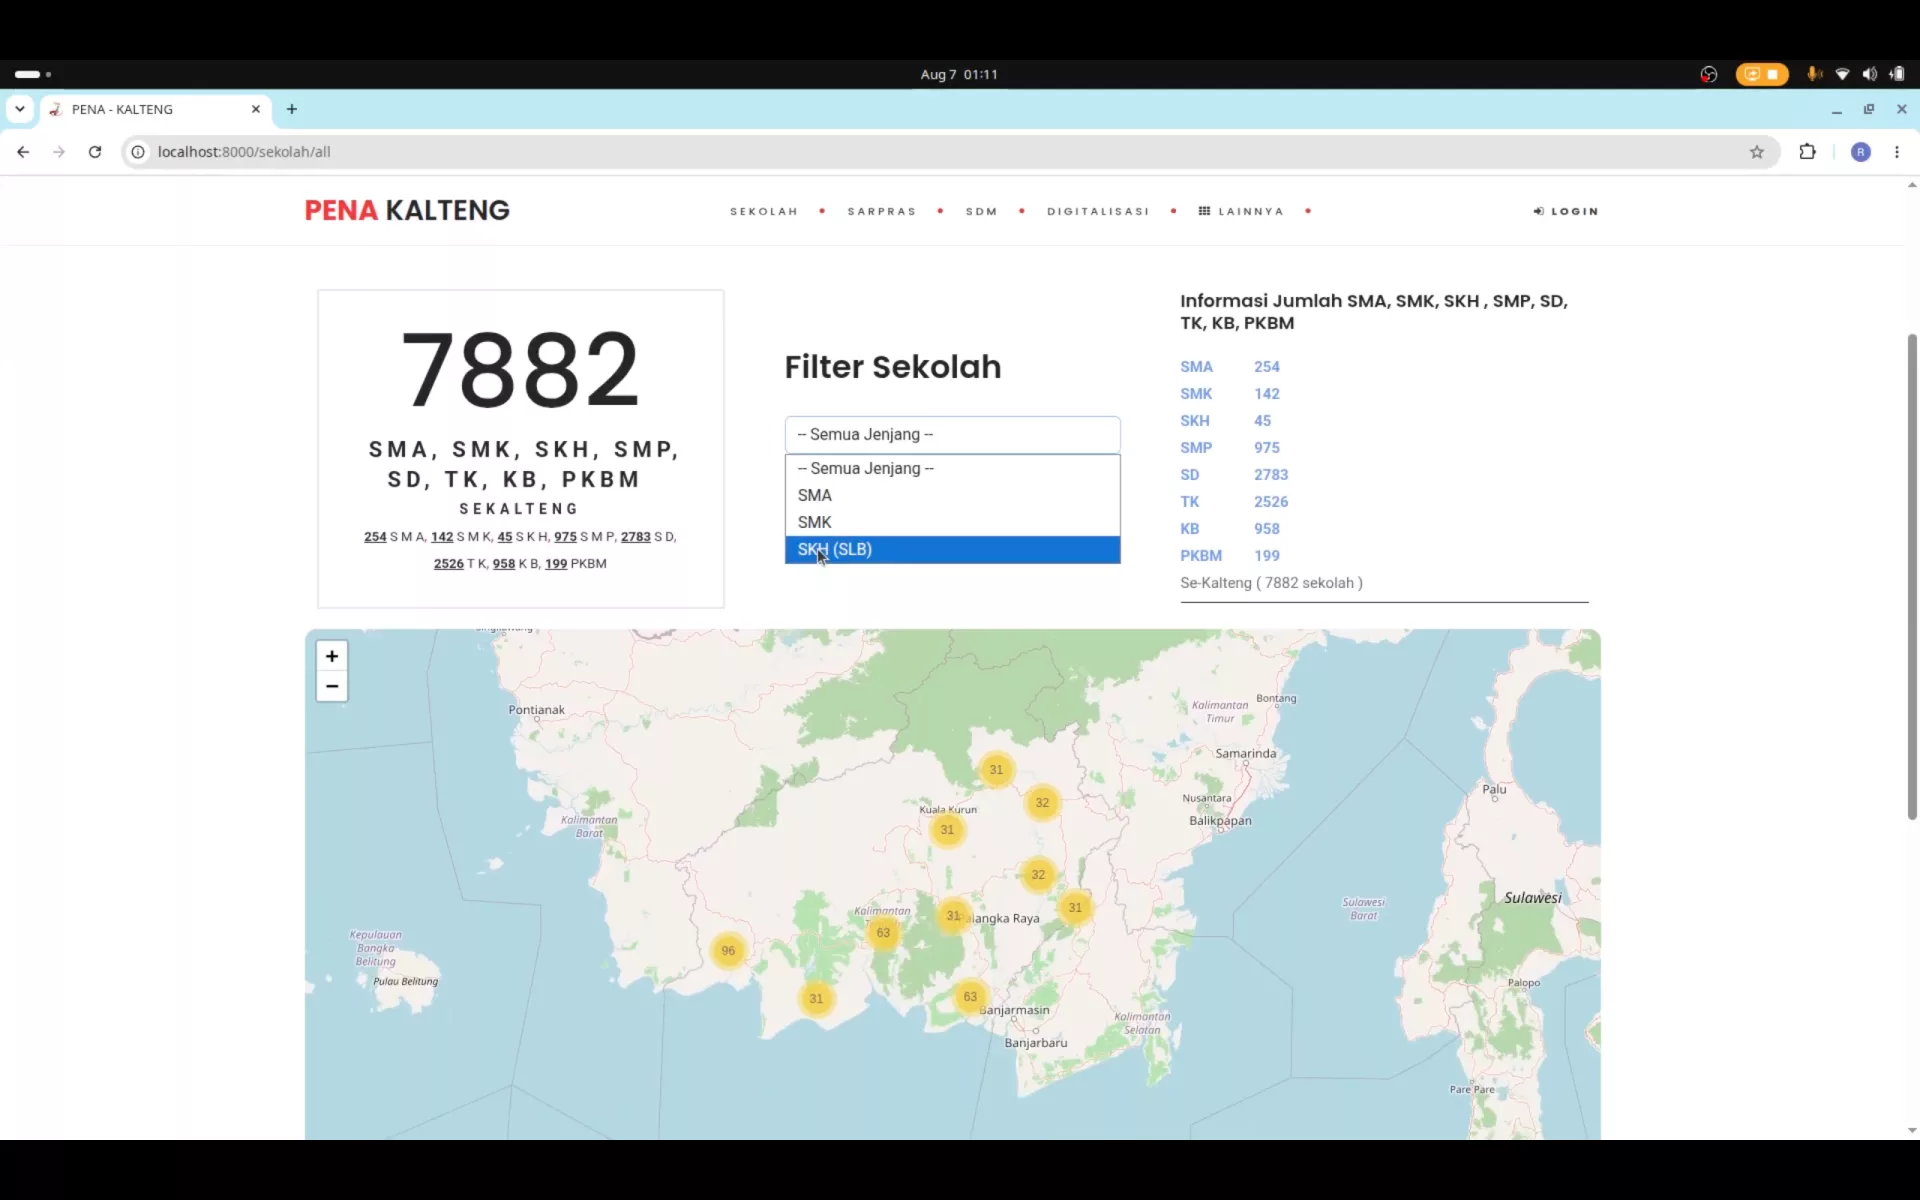This screenshot has width=1920, height=1200.
Task: Click the login icon in the header
Action: point(1539,211)
